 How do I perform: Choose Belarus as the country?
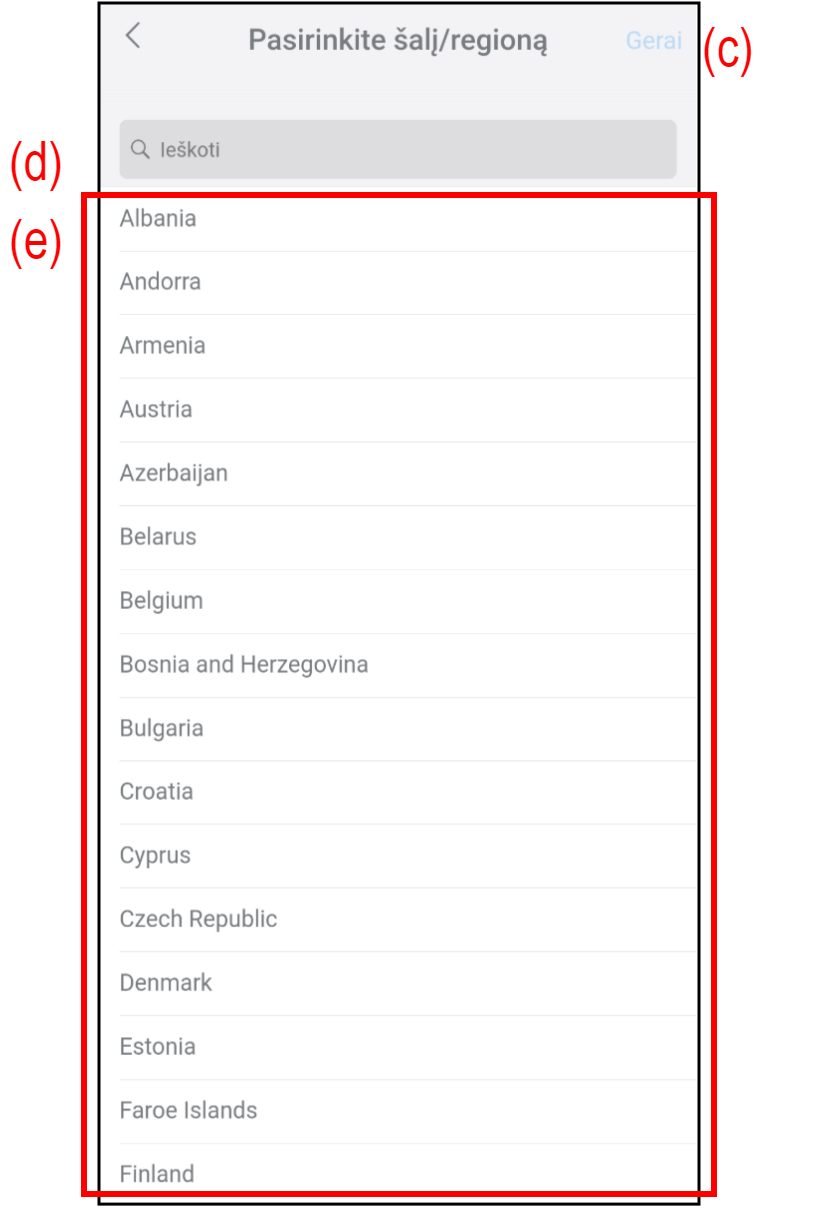(x=158, y=537)
